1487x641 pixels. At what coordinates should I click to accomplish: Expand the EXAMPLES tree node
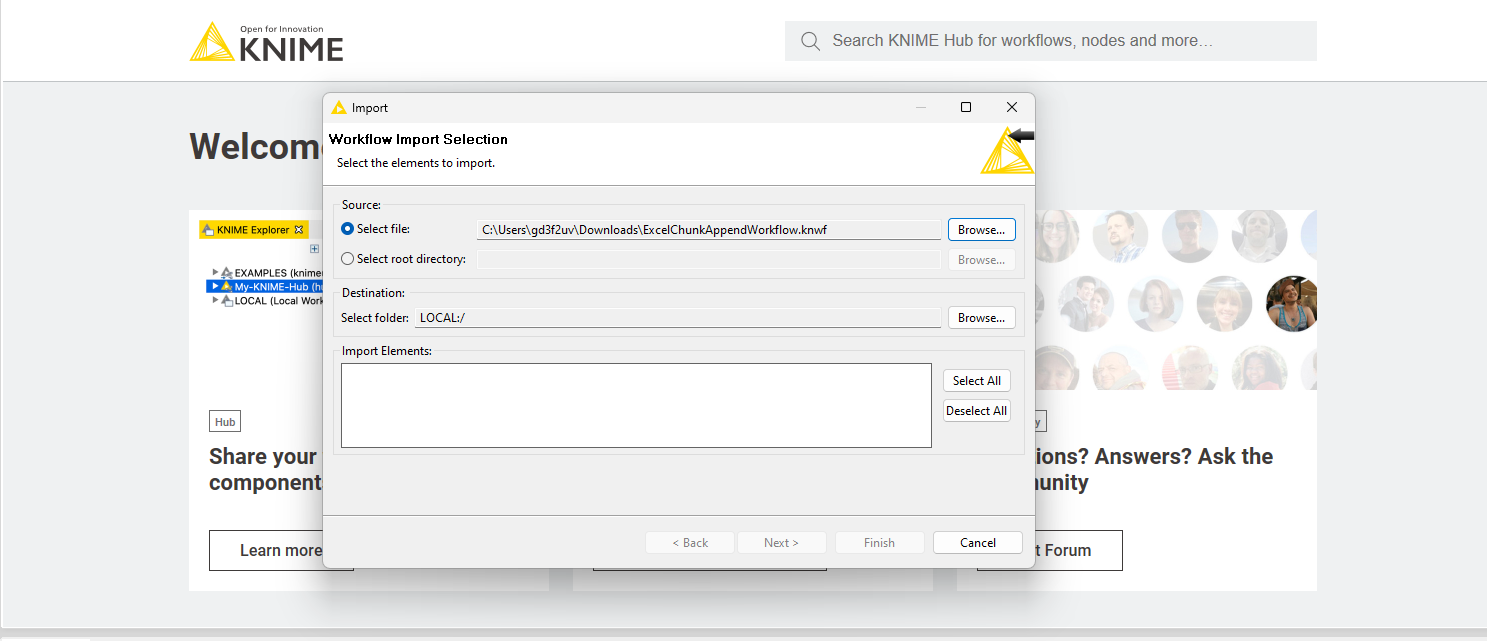[215, 272]
